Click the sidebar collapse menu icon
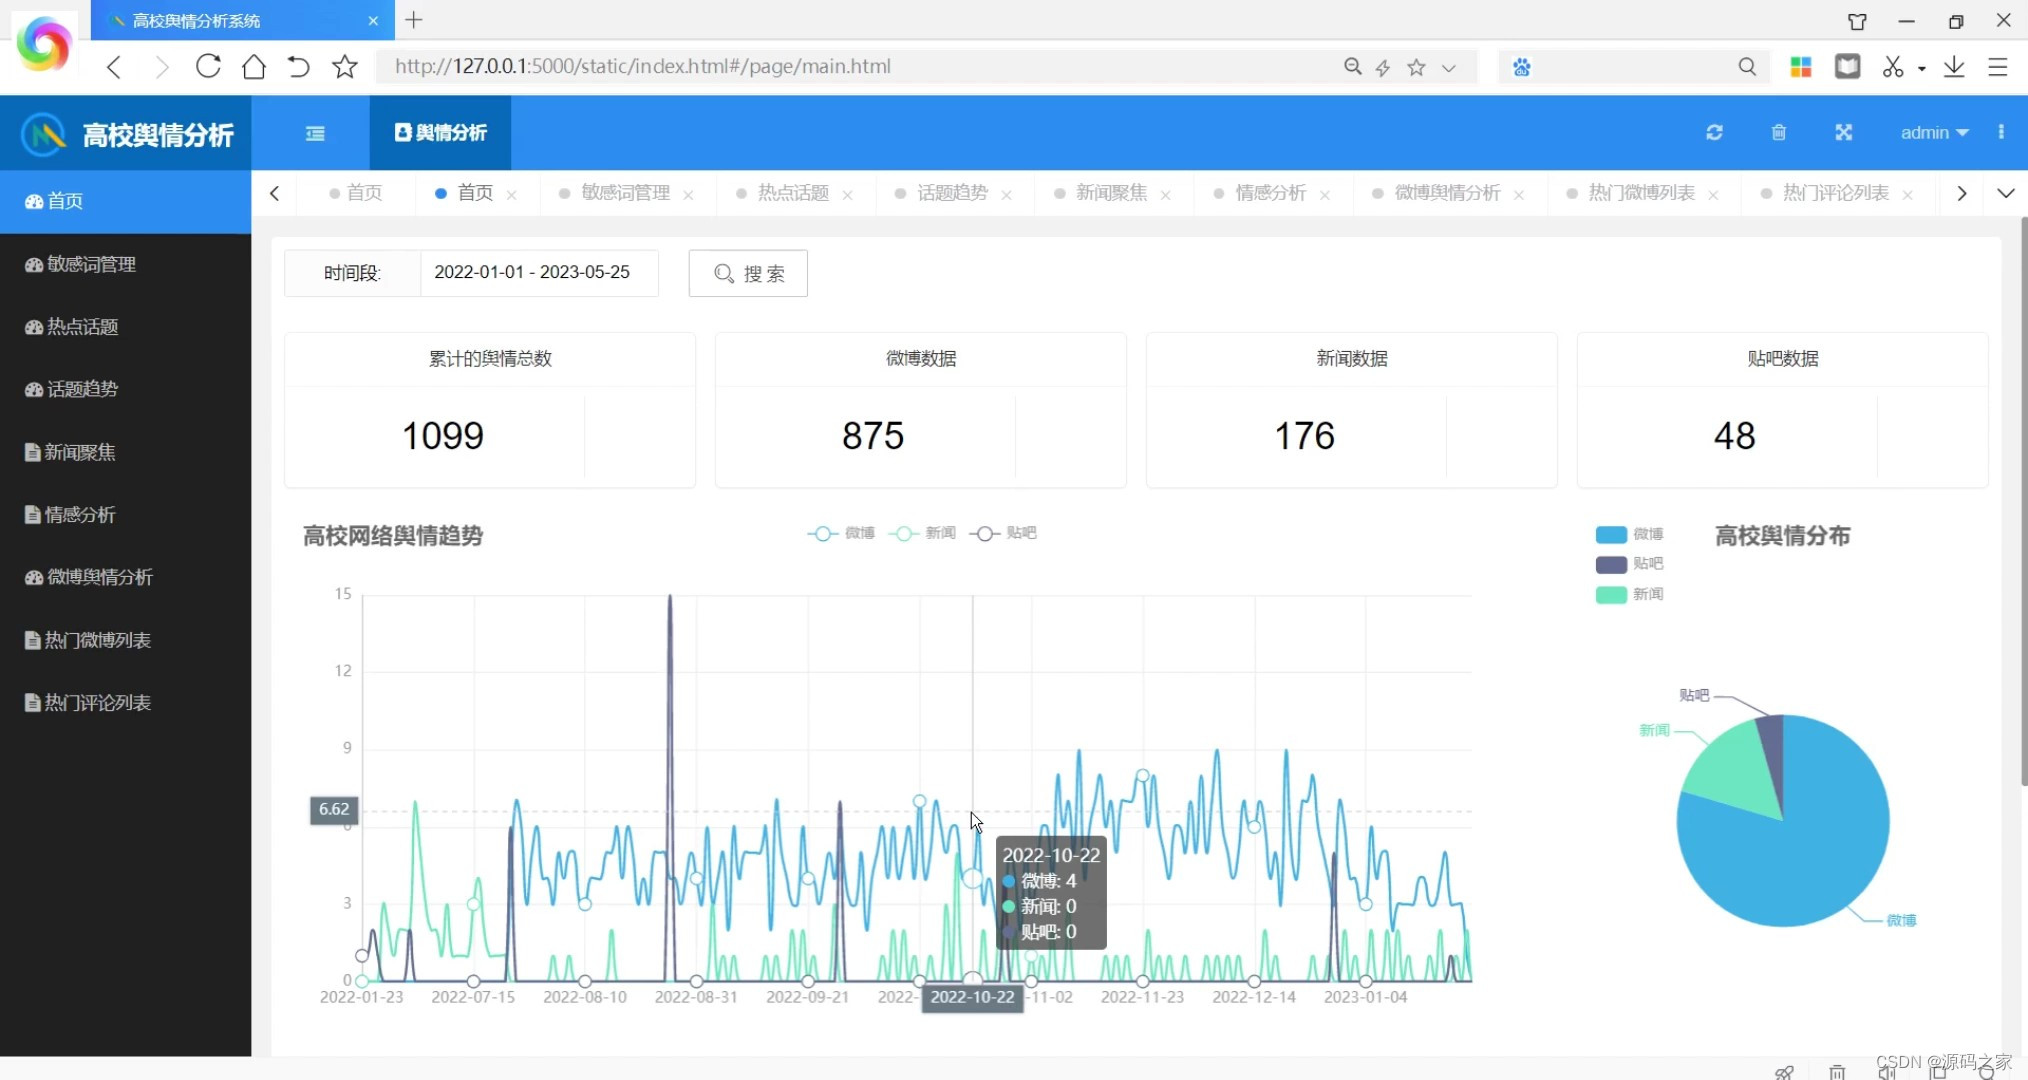Image resolution: width=2028 pixels, height=1080 pixels. click(315, 133)
